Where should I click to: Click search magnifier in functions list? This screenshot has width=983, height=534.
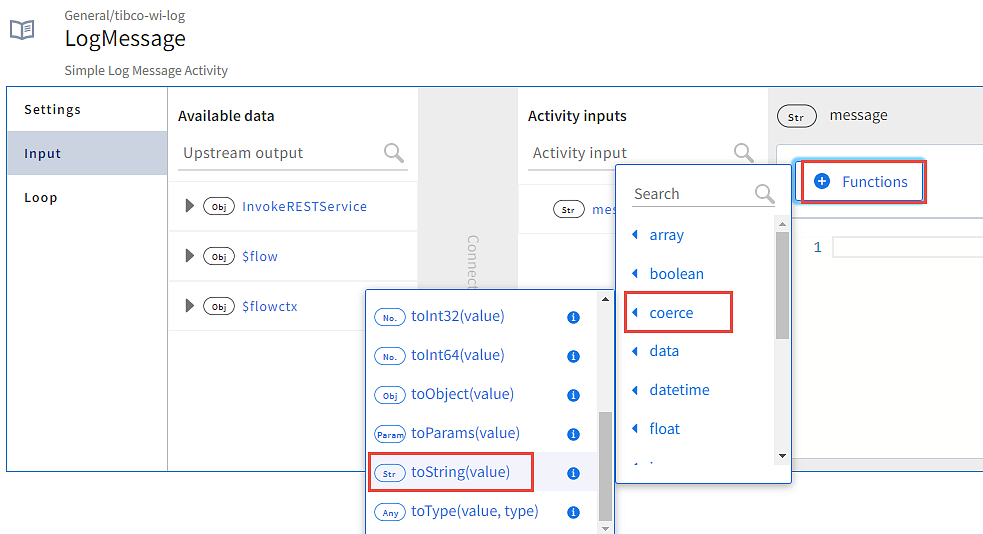point(764,194)
